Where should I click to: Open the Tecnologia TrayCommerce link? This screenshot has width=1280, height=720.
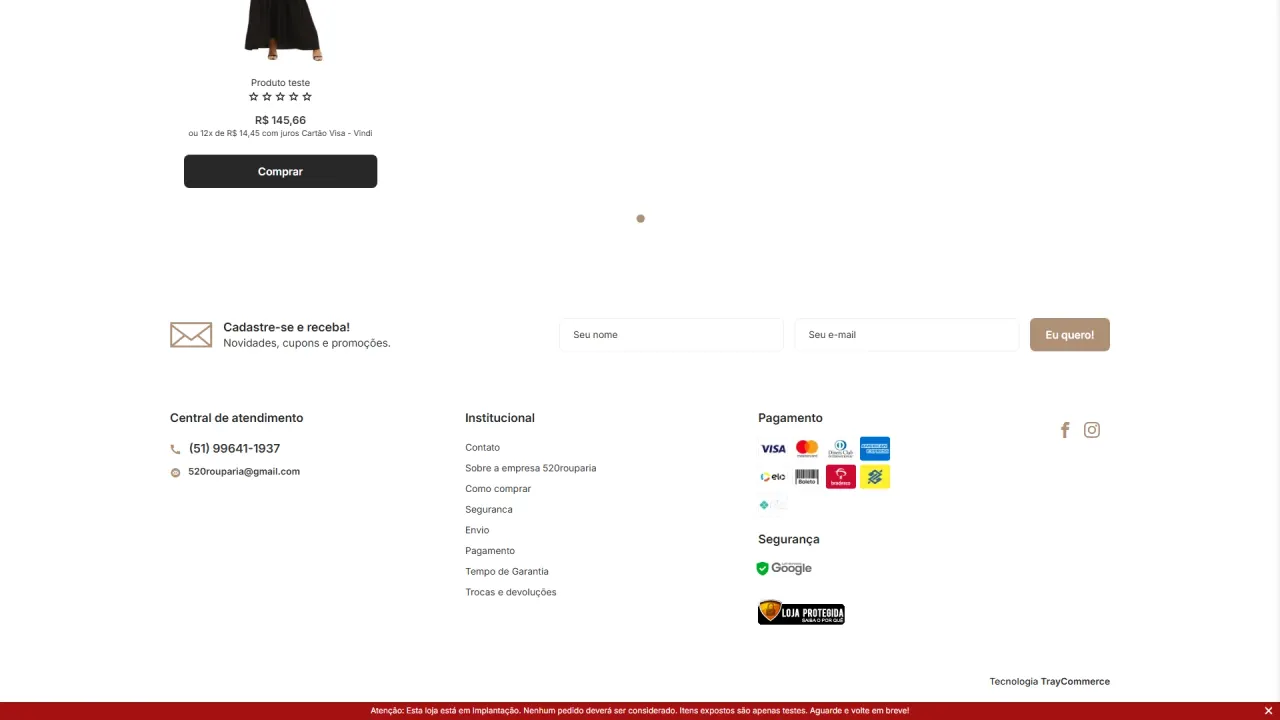tap(1050, 681)
